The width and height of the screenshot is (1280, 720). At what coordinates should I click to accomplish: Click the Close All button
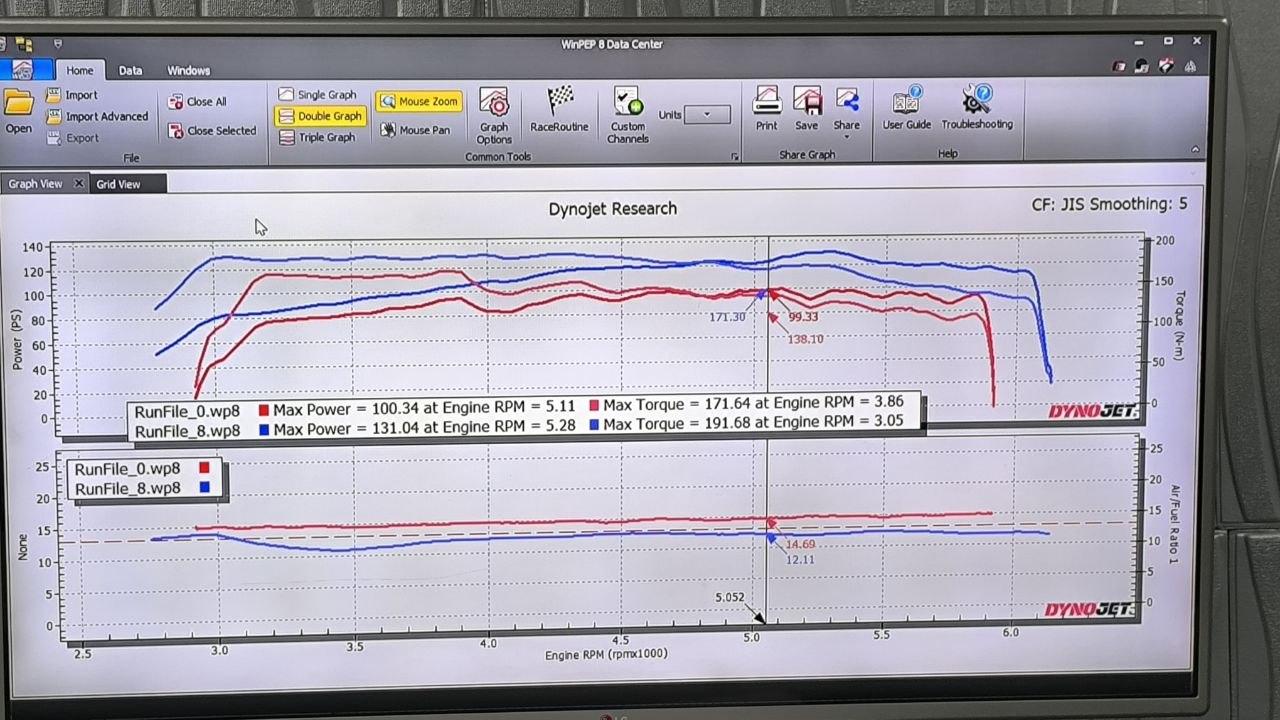click(197, 102)
